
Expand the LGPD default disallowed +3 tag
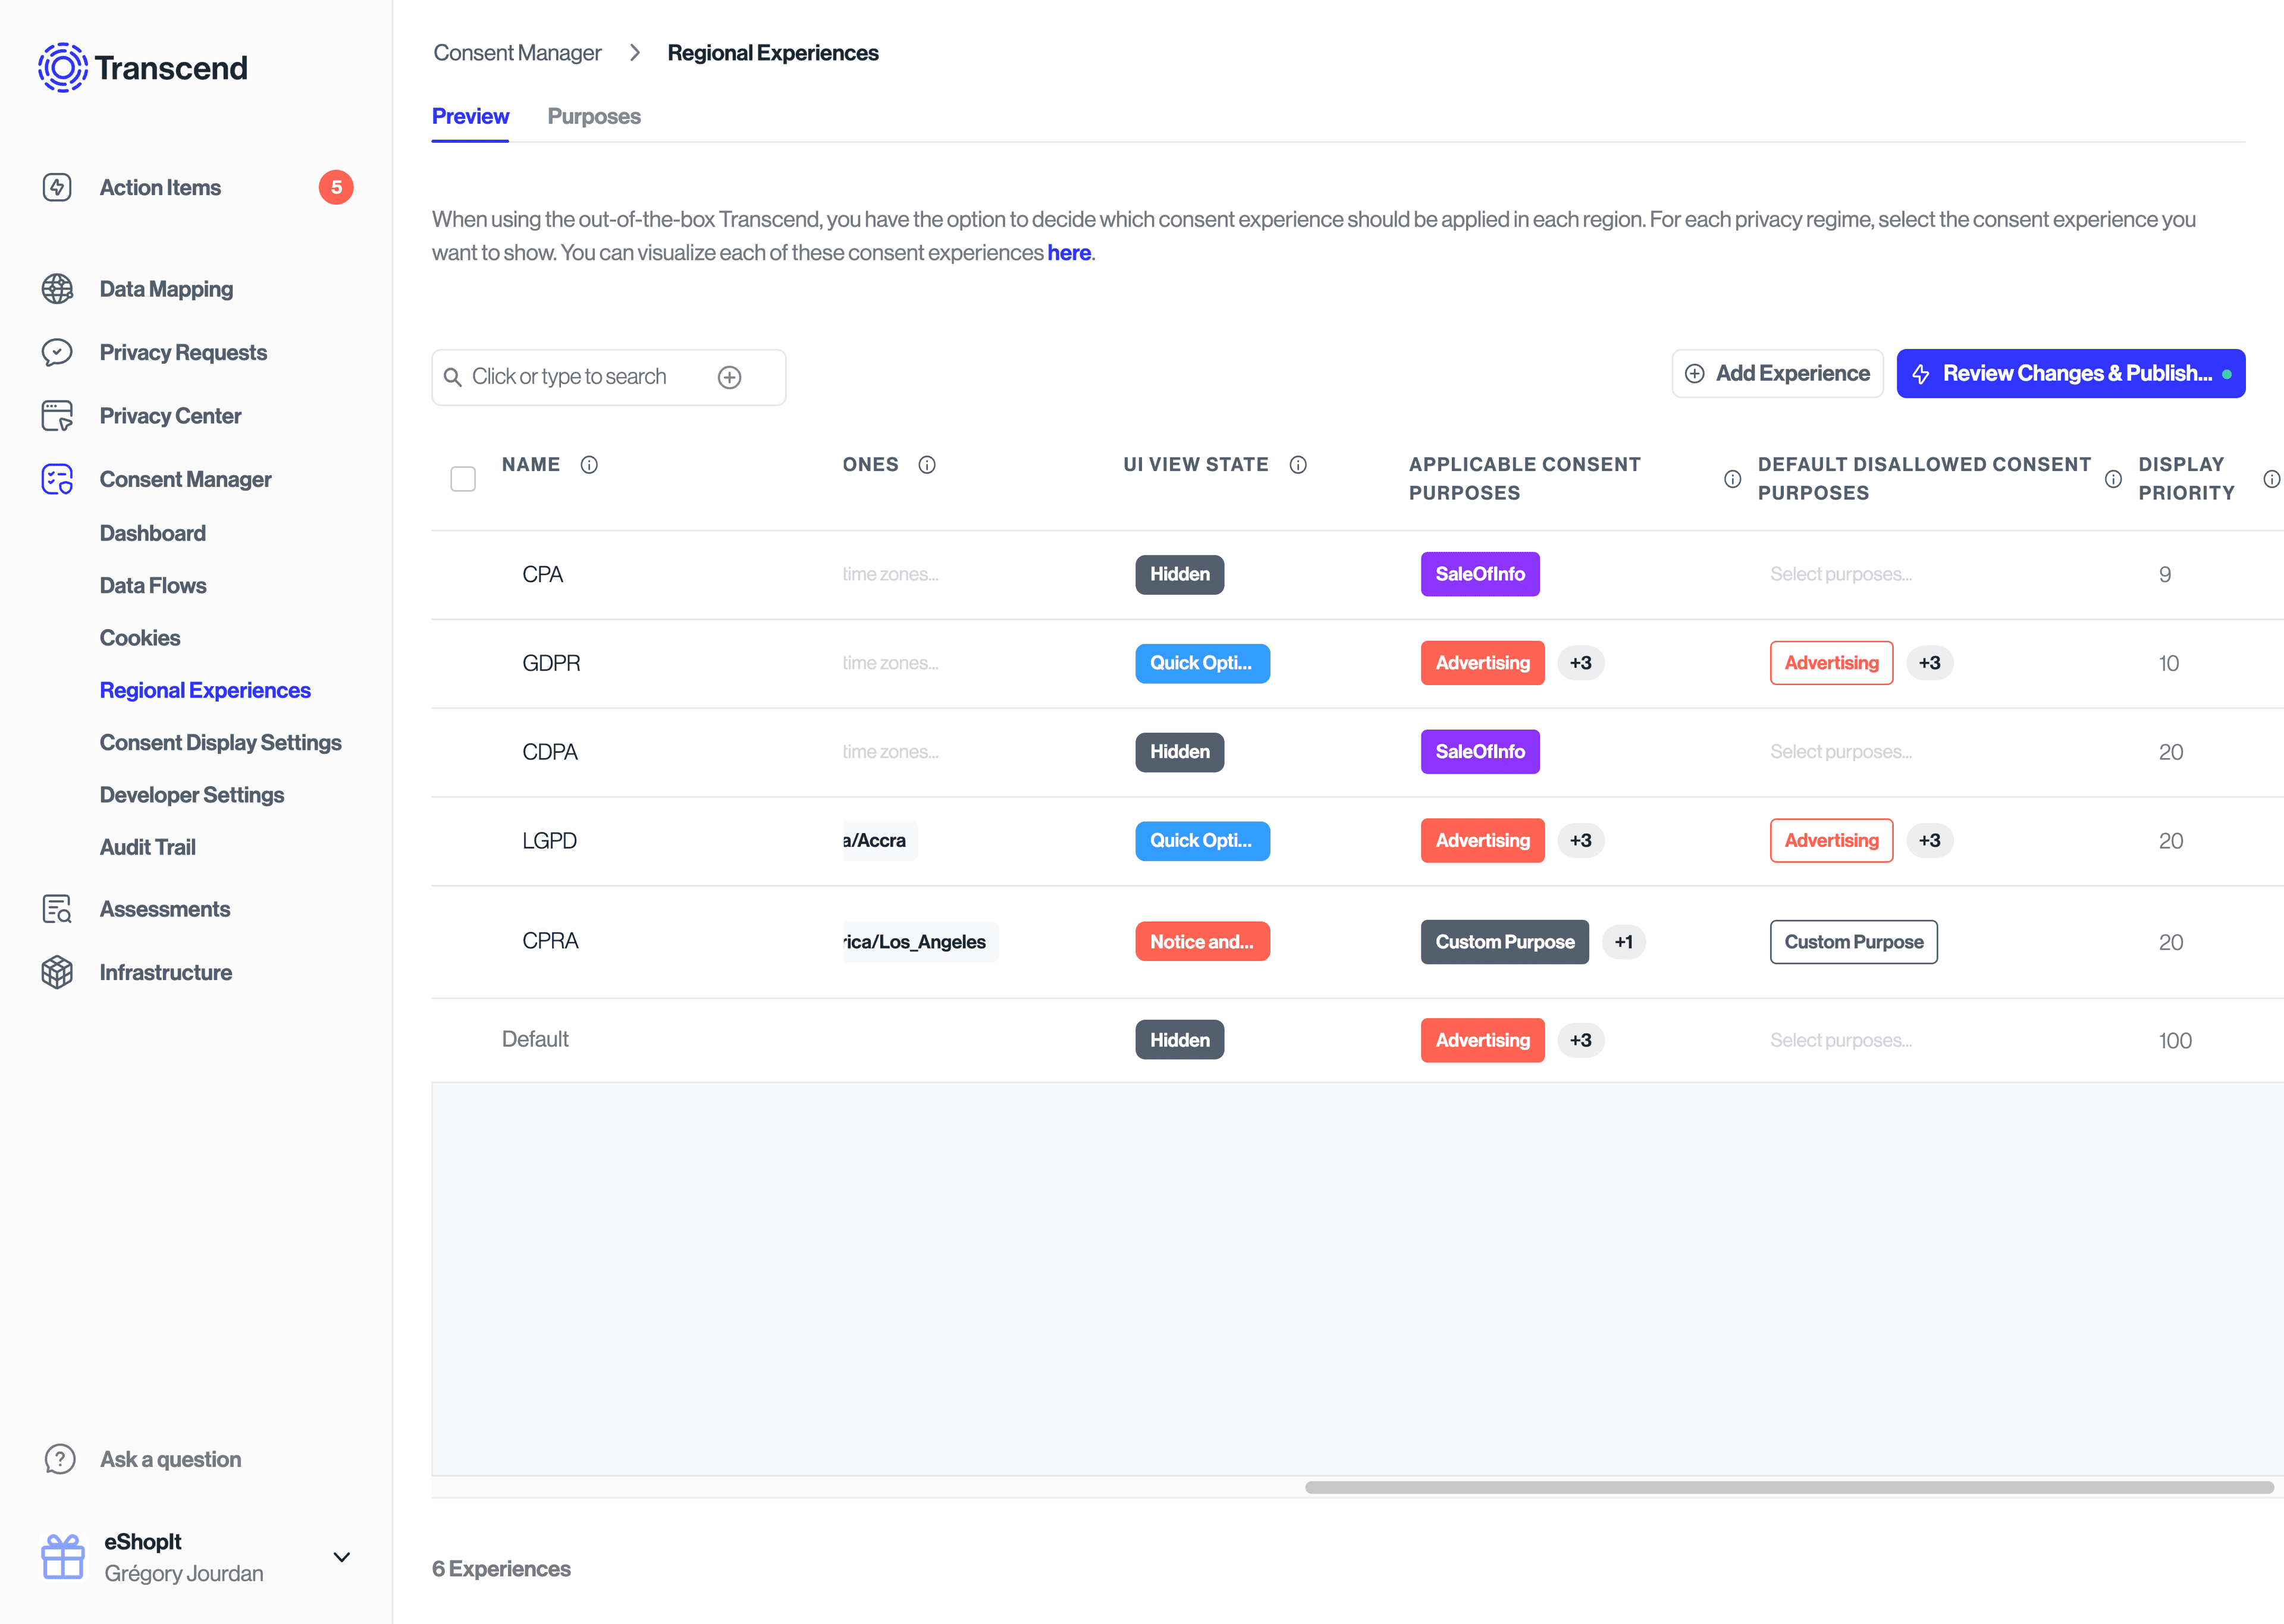(x=1929, y=840)
